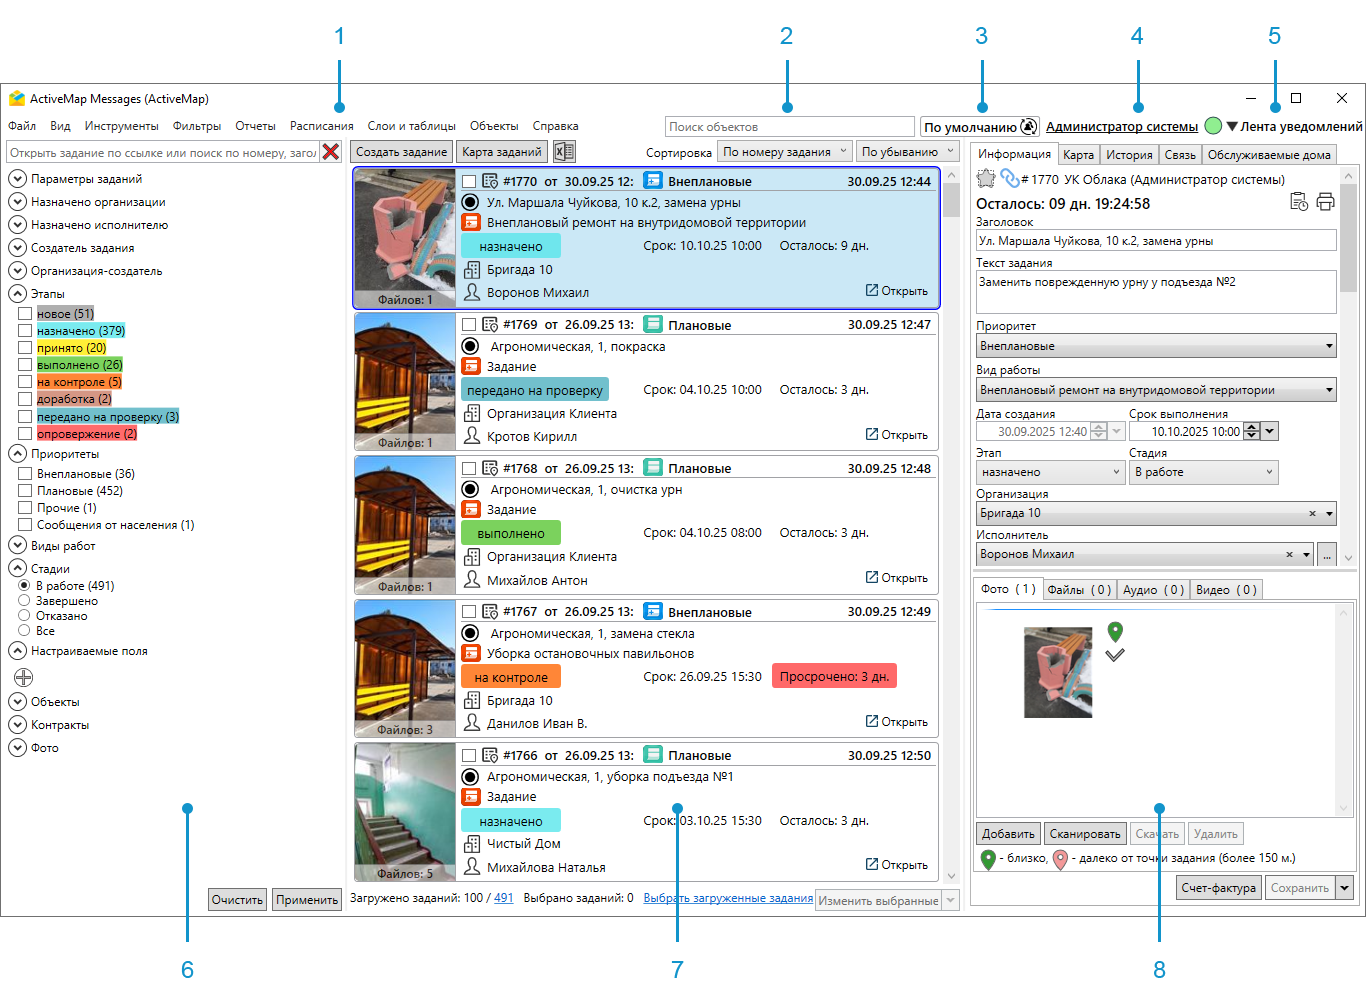Click the add custom field plus icon

click(x=24, y=677)
